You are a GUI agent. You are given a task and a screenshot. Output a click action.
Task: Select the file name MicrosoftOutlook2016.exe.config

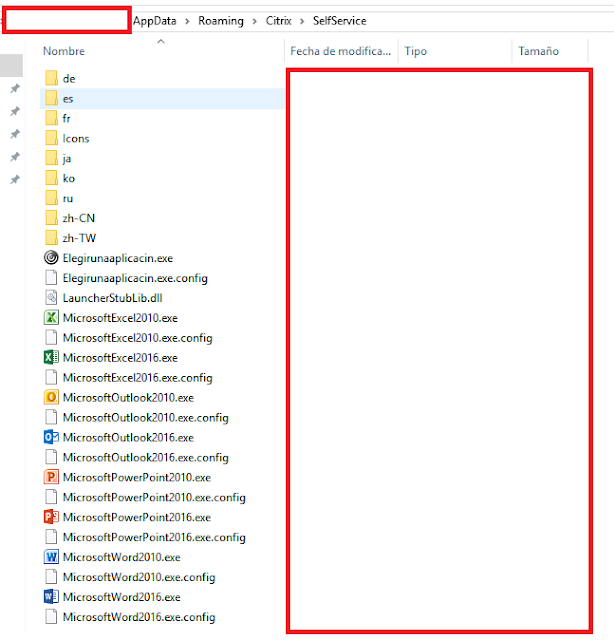pyautogui.click(x=145, y=458)
